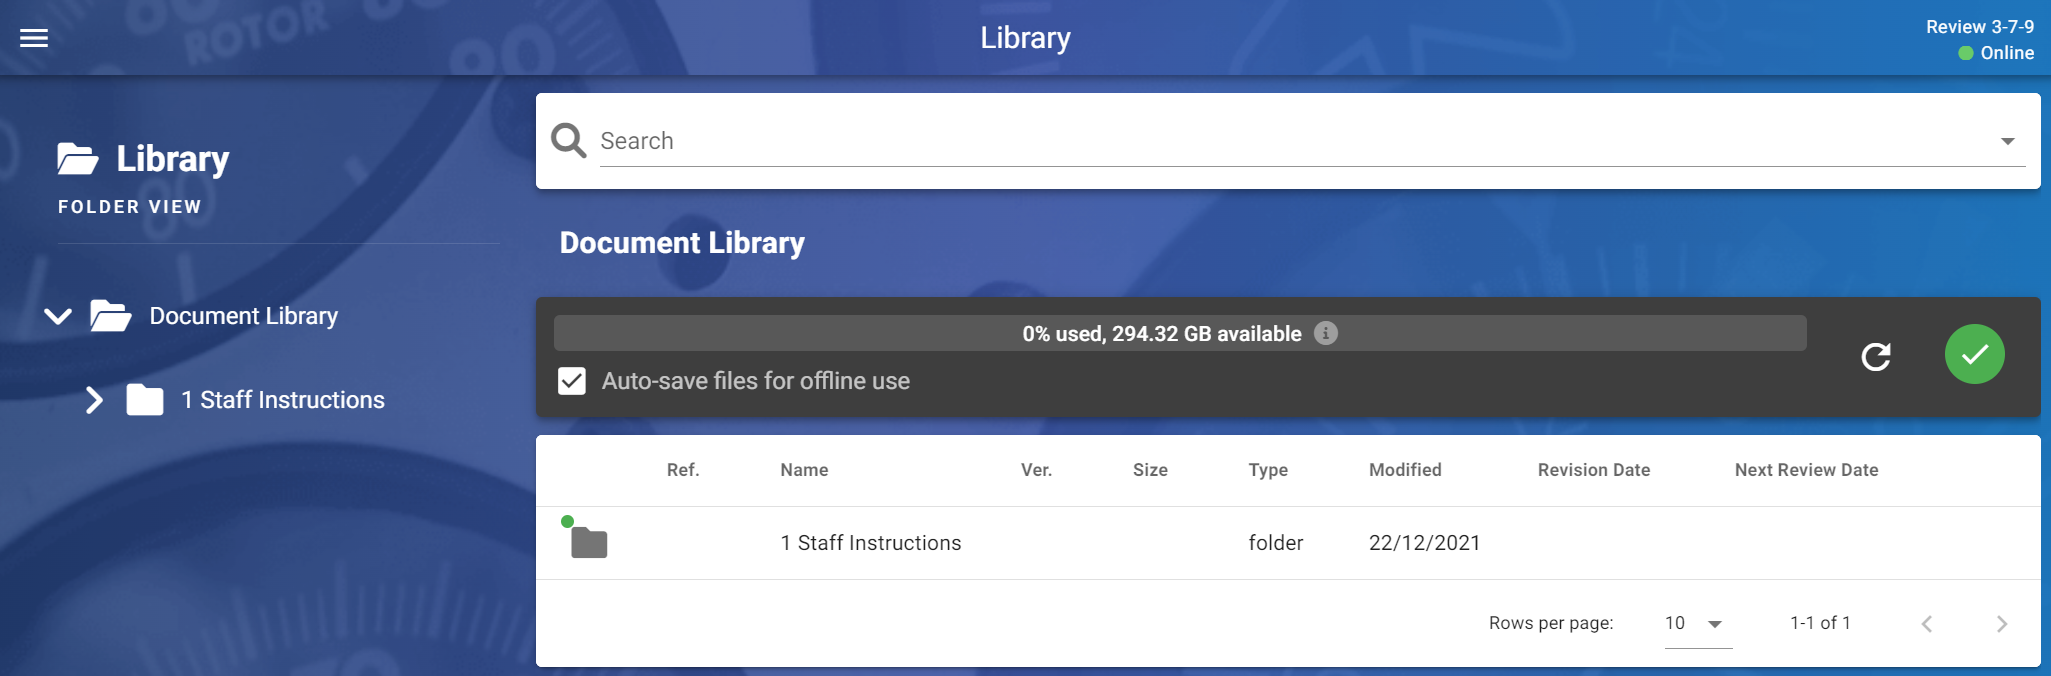This screenshot has width=2051, height=676.
Task: Expand the search options dropdown arrow
Action: (x=2007, y=141)
